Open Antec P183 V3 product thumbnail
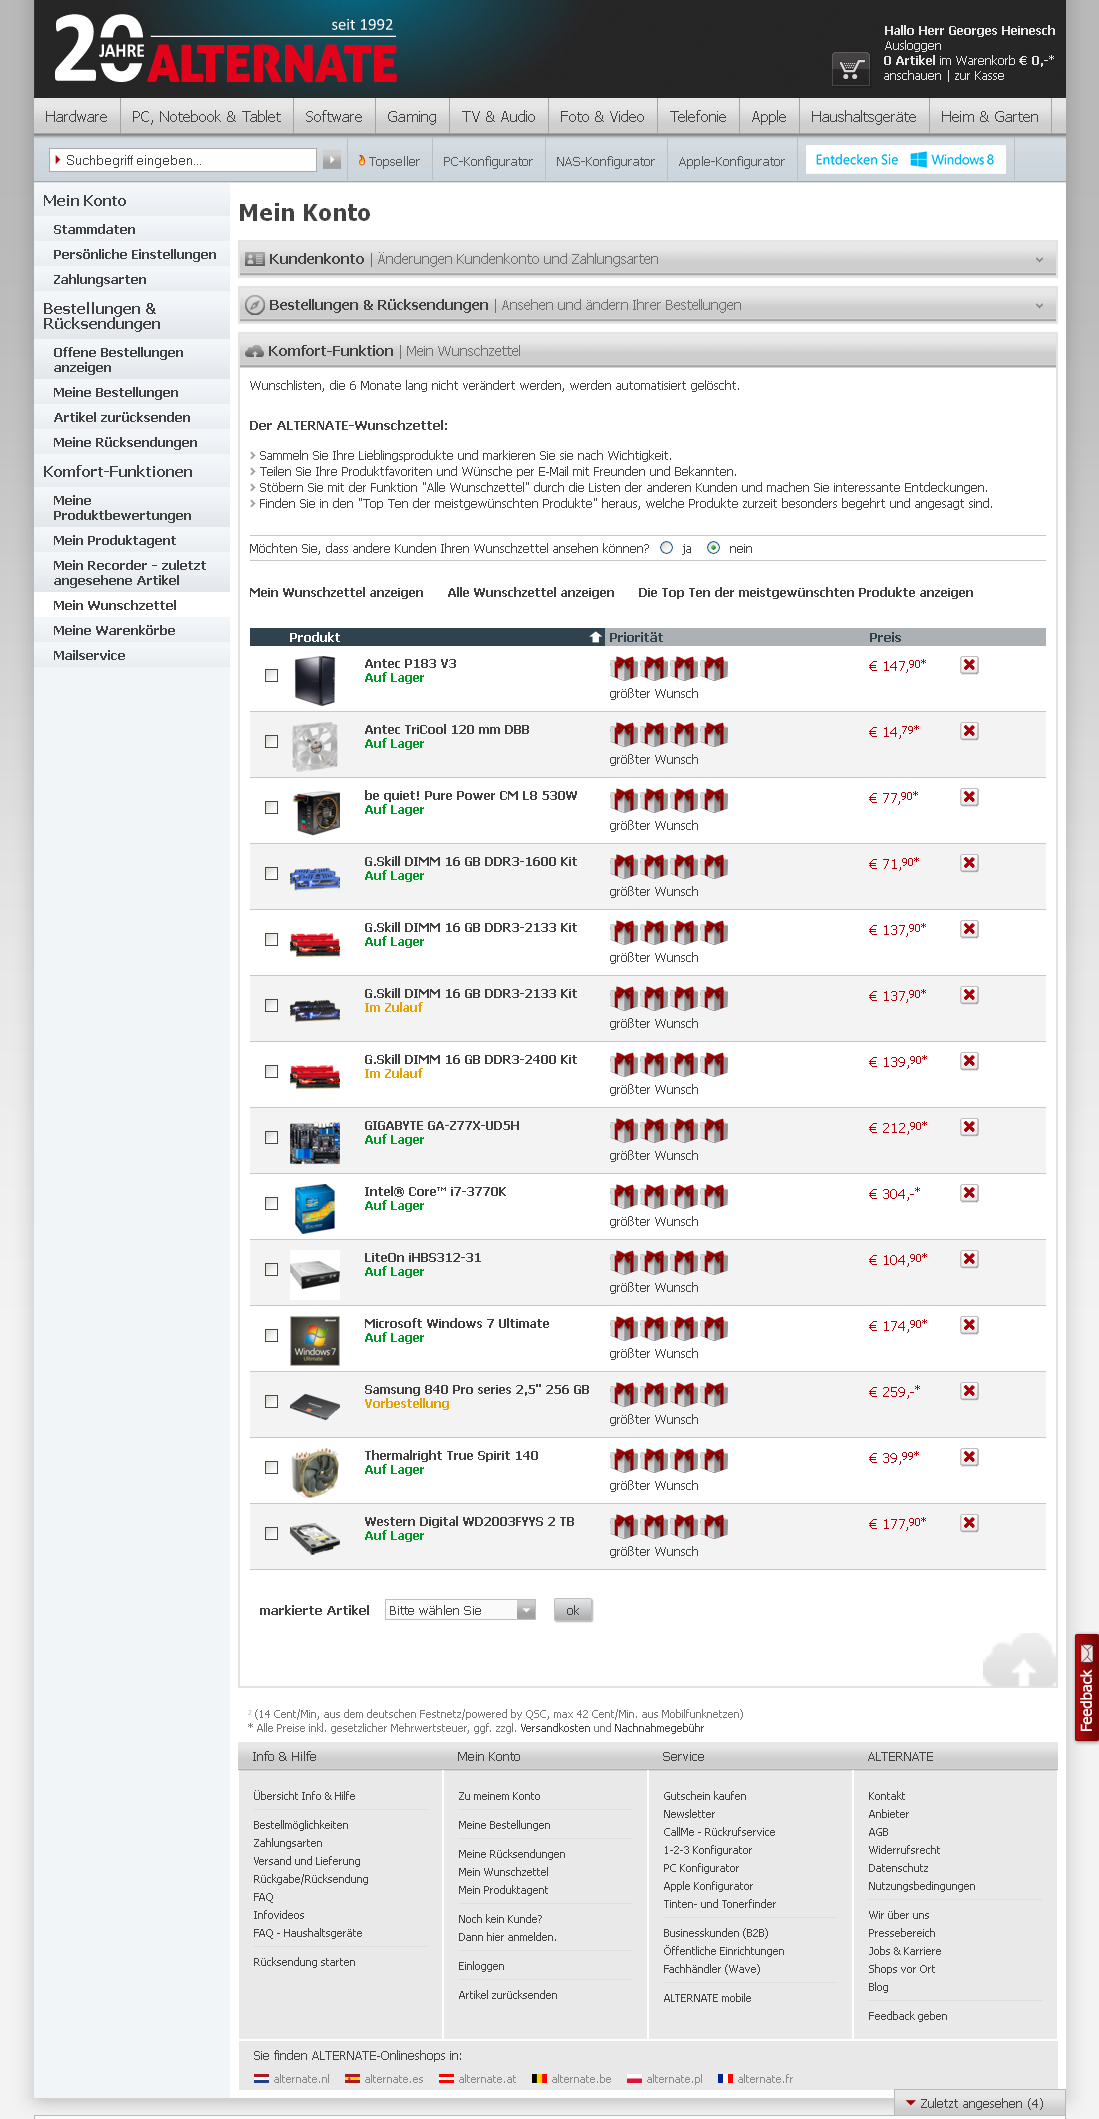 point(315,680)
